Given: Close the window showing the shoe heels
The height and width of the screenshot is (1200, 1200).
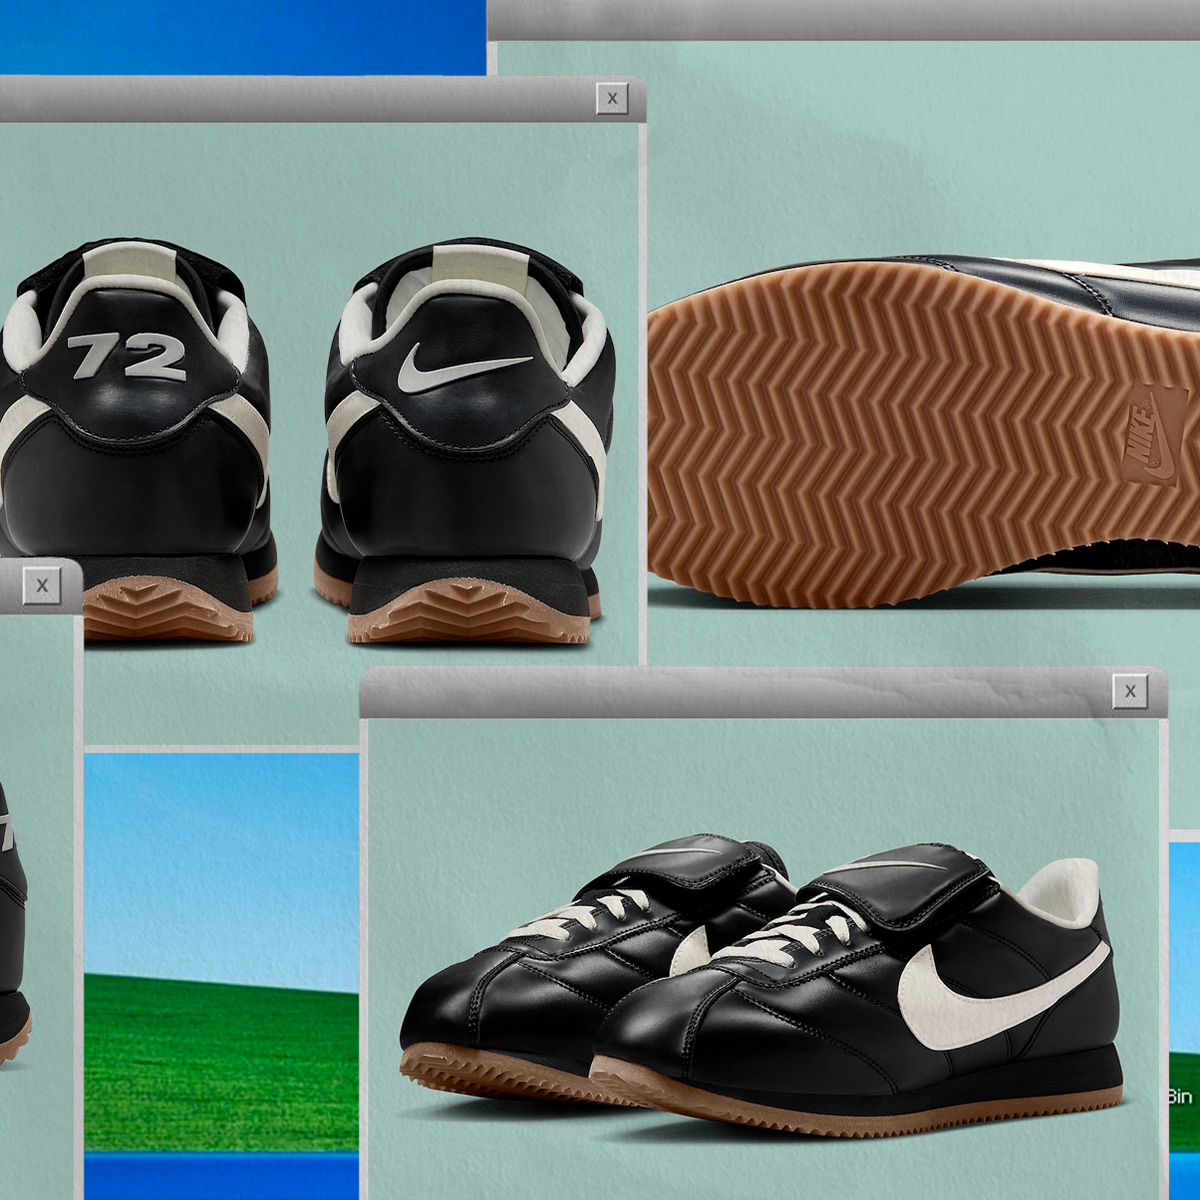Looking at the screenshot, I should (x=612, y=99).
